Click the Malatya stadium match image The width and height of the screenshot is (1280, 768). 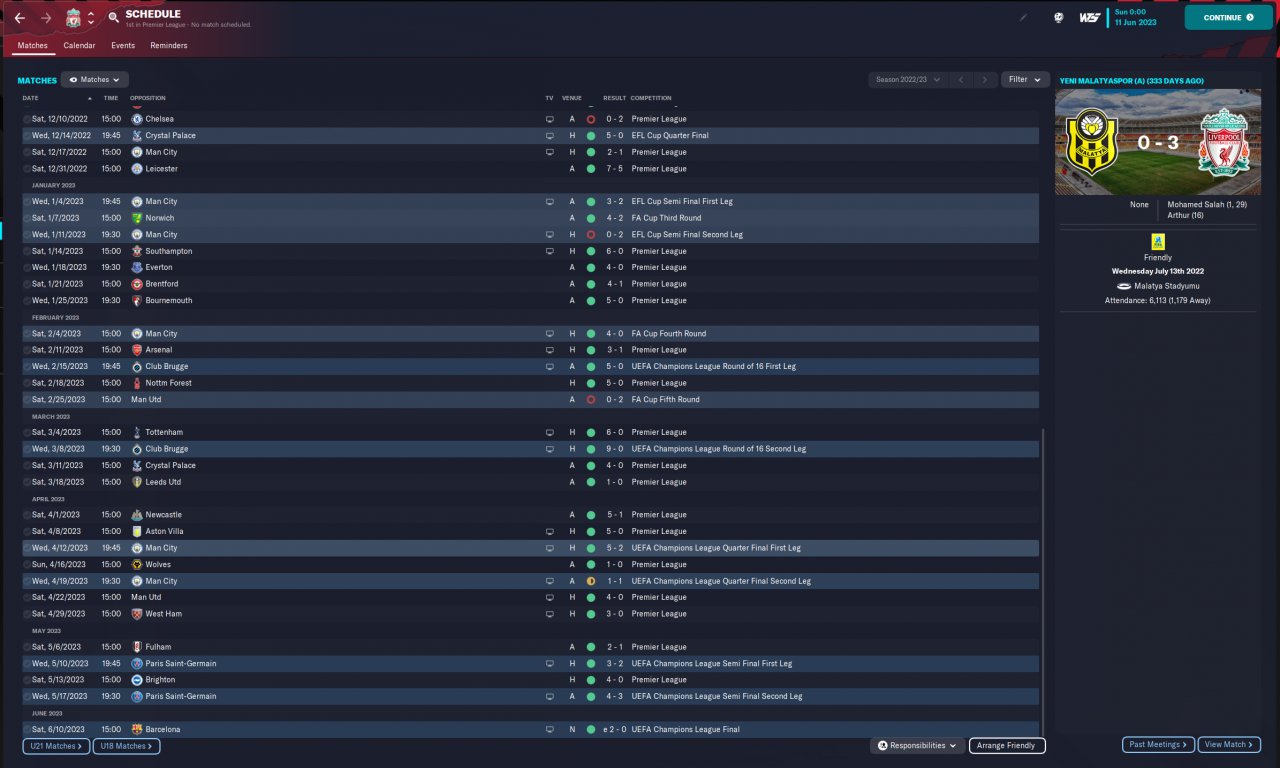(x=1158, y=143)
